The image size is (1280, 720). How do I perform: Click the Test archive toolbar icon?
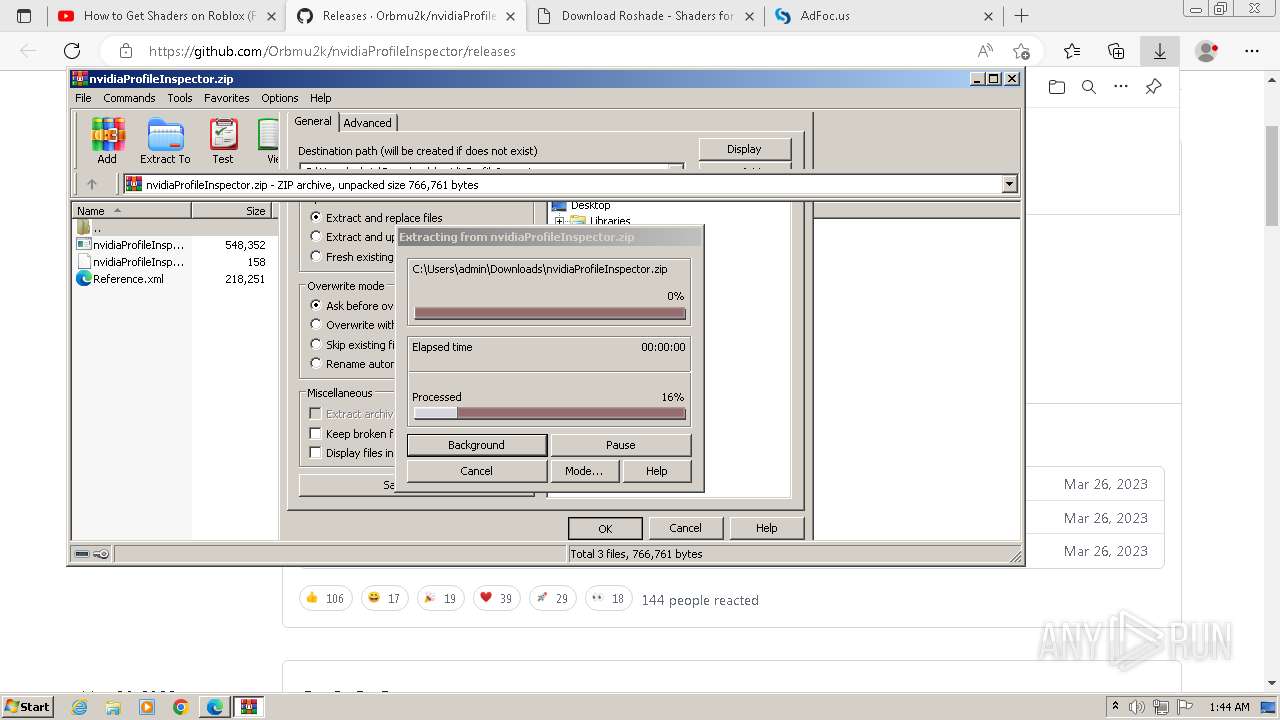click(223, 140)
